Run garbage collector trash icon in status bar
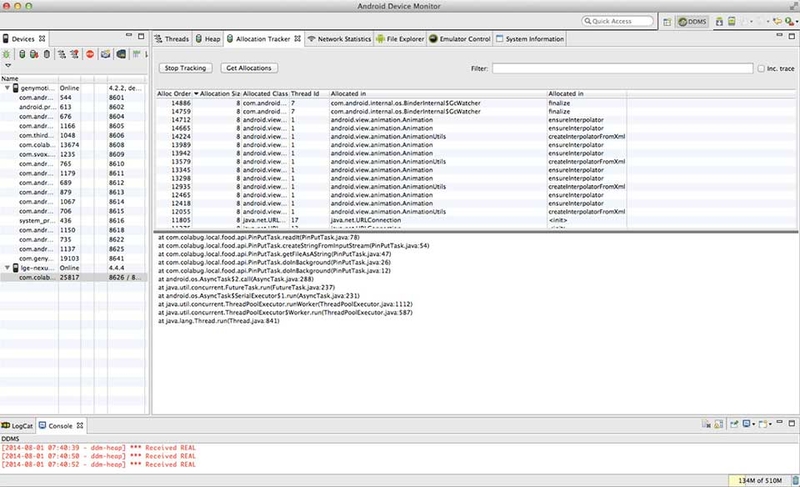Image resolution: width=800 pixels, height=487 pixels. tap(795, 480)
